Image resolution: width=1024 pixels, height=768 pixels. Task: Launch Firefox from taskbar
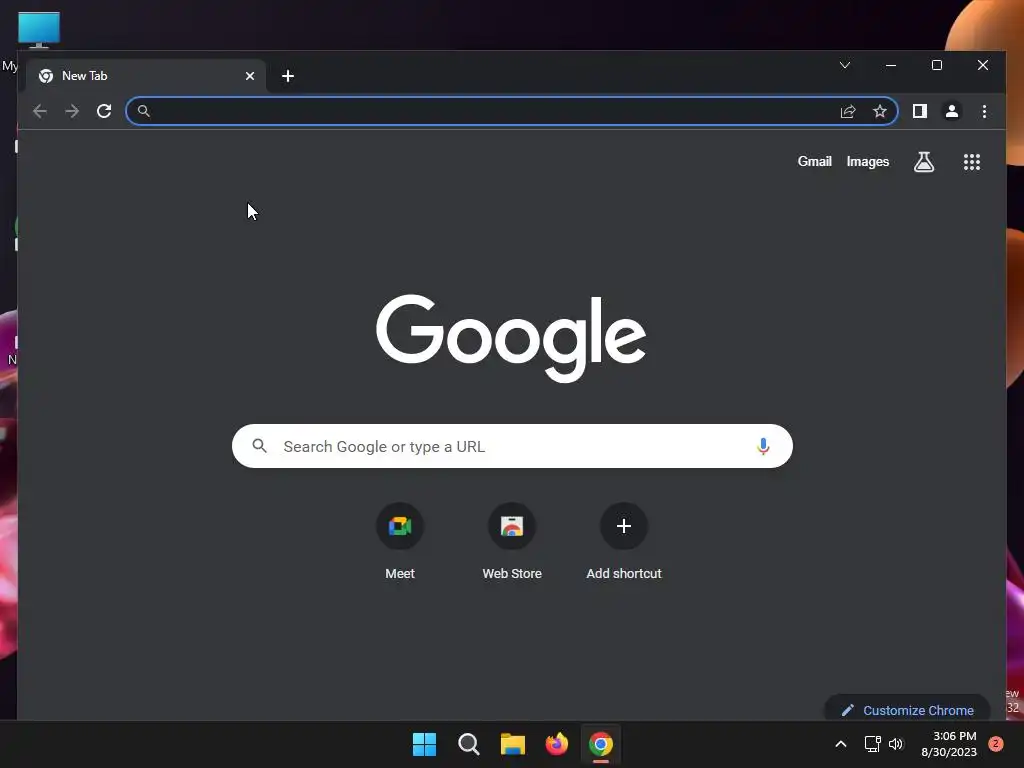pos(556,744)
